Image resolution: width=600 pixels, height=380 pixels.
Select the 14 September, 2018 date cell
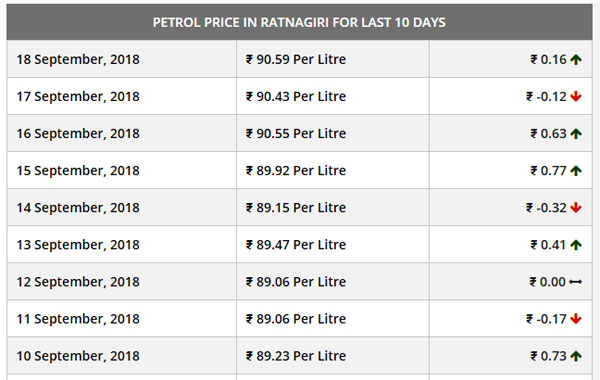tap(122, 207)
